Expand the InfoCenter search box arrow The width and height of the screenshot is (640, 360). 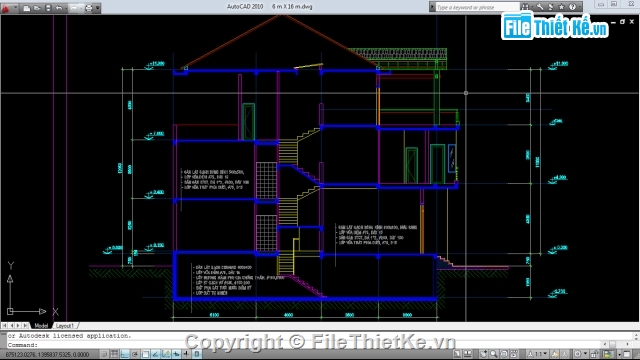[x=432, y=7]
